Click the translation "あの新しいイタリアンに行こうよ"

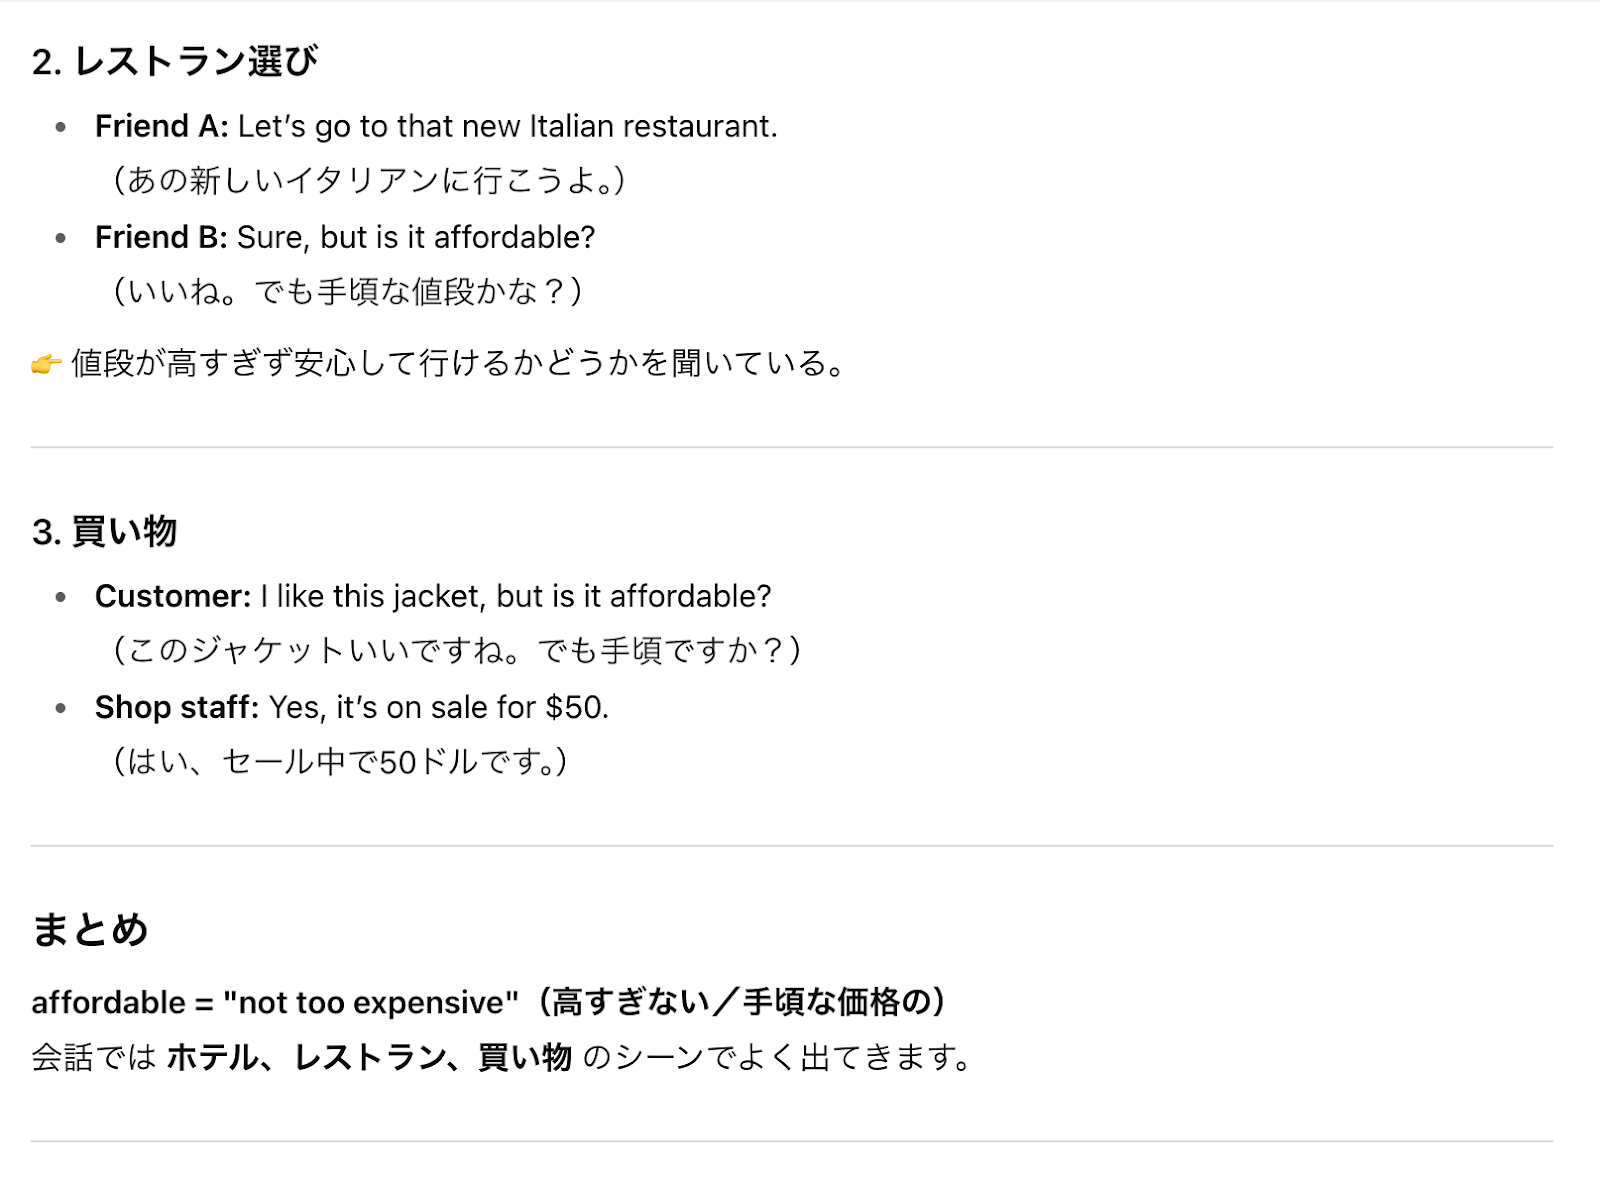coord(369,181)
